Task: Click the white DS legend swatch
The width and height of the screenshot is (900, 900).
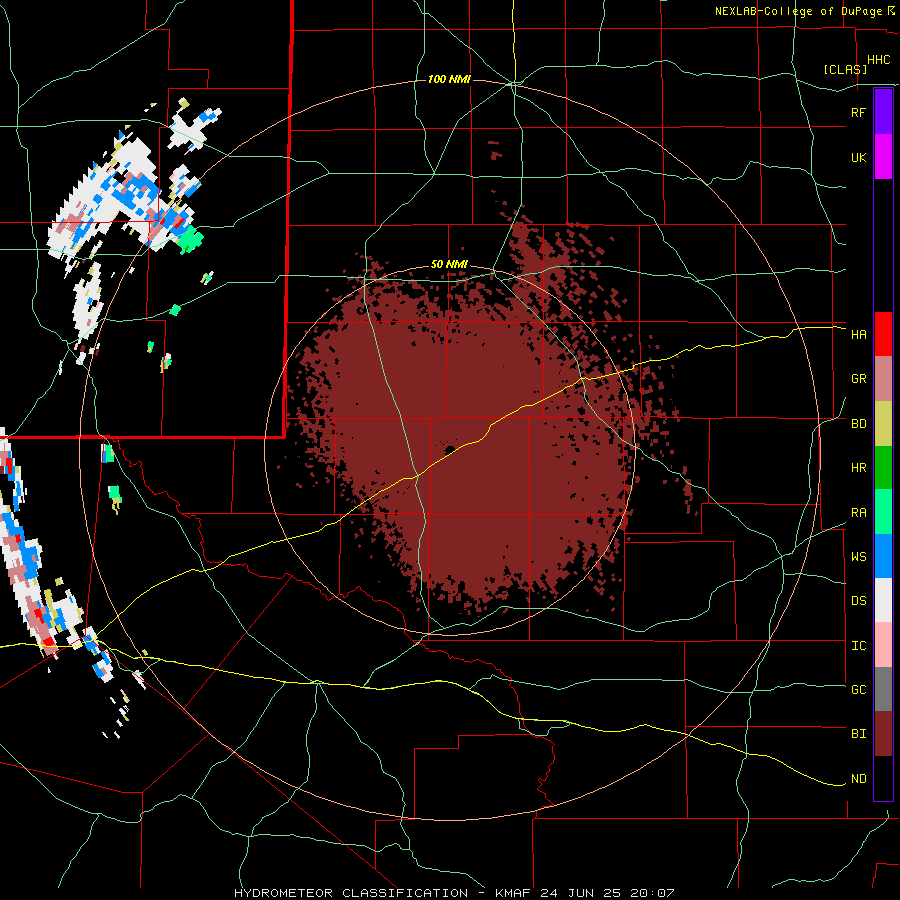Action: point(883,600)
